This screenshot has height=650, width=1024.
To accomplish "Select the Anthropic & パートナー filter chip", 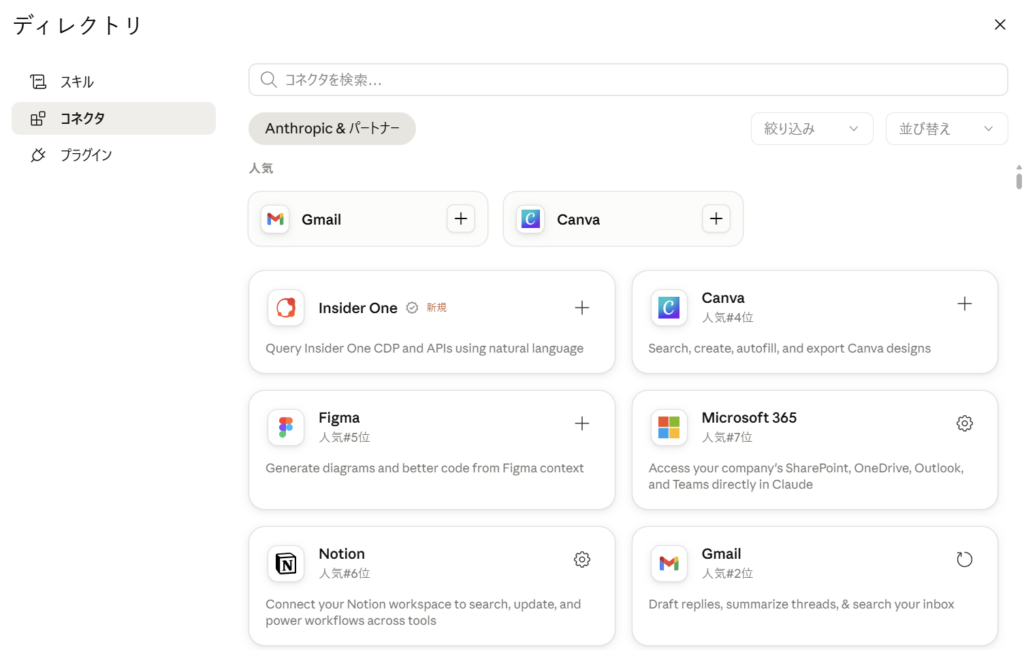I will 332,129.
